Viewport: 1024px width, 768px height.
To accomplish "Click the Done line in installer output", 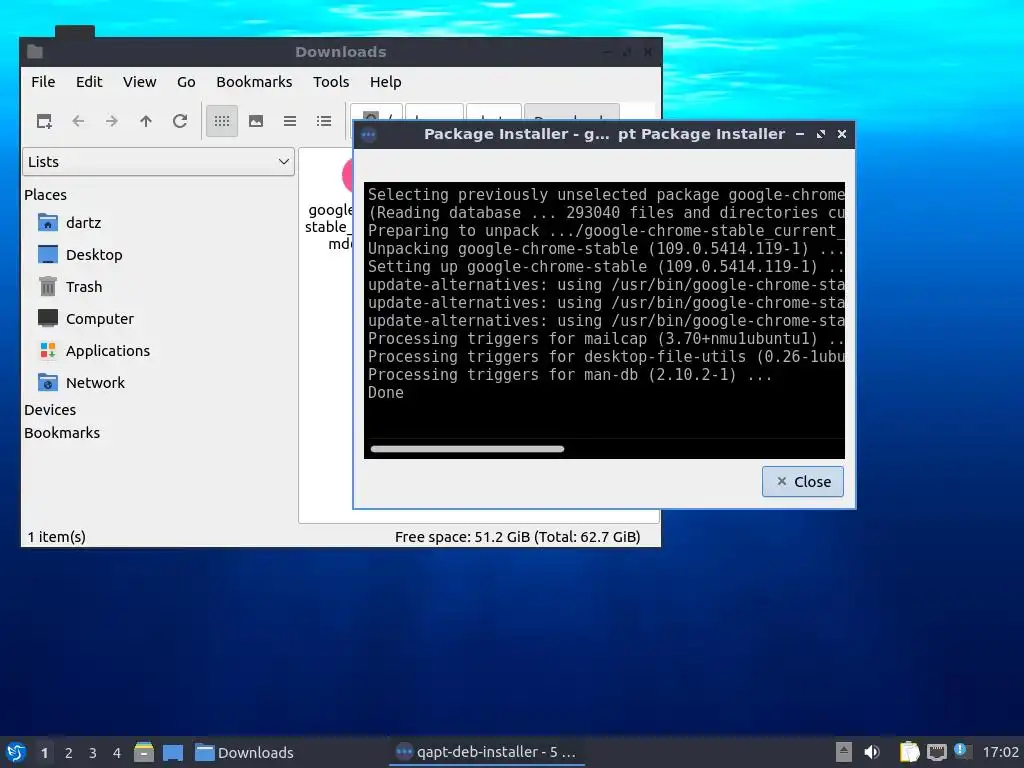I will click(386, 392).
